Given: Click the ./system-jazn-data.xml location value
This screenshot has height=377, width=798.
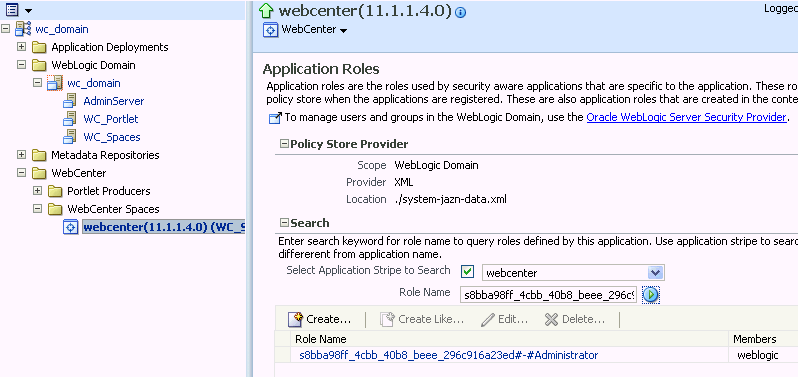Looking at the screenshot, I should click(450, 199).
